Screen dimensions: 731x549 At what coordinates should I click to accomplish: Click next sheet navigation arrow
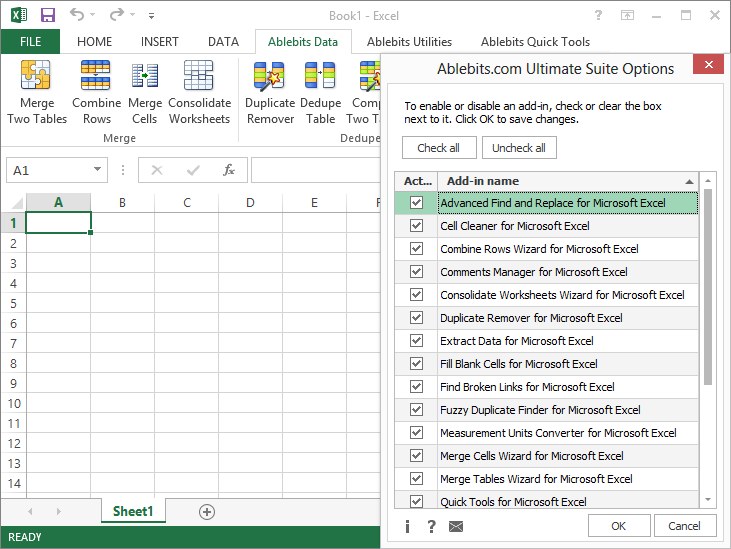58,512
